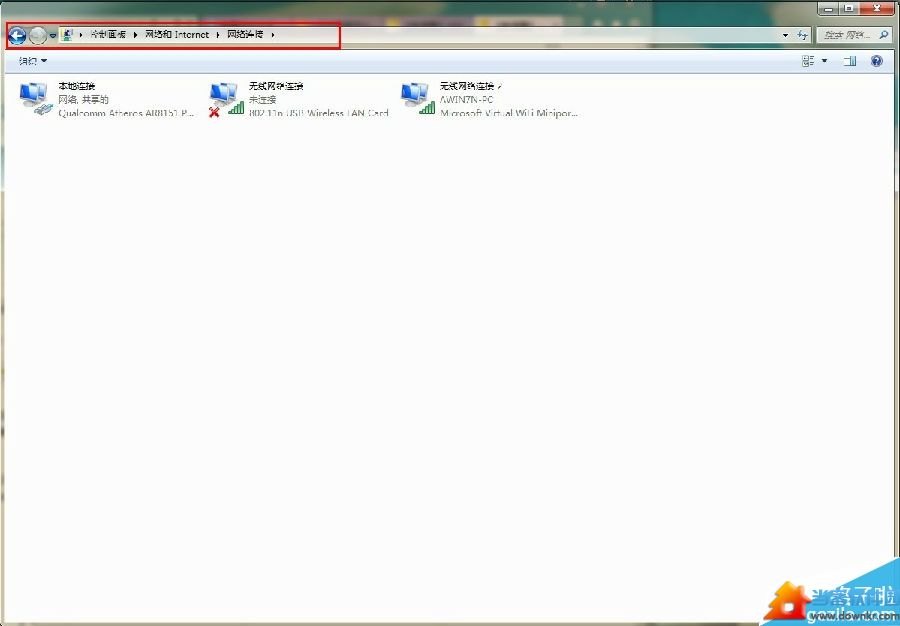The height and width of the screenshot is (626, 900).
Task: Click the Qualcomm Atheros adapter description
Action: tap(126, 114)
